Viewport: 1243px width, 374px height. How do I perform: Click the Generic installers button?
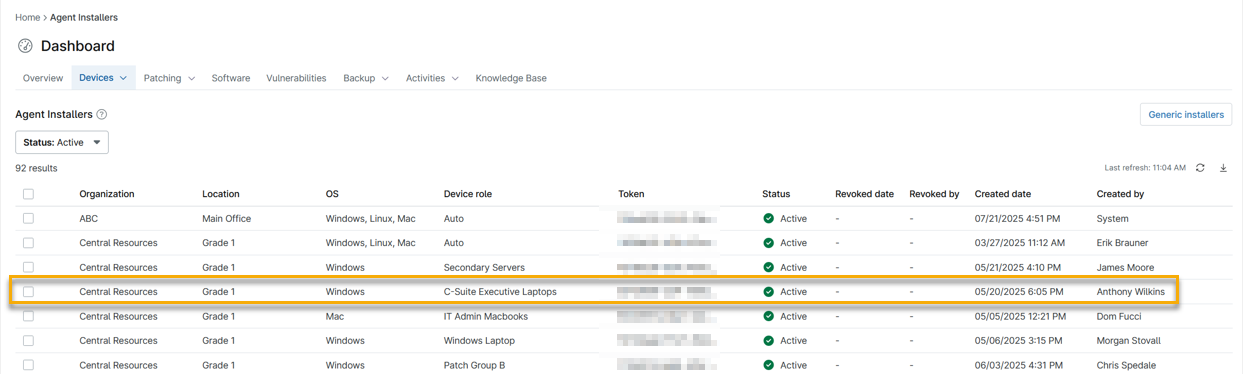1186,115
